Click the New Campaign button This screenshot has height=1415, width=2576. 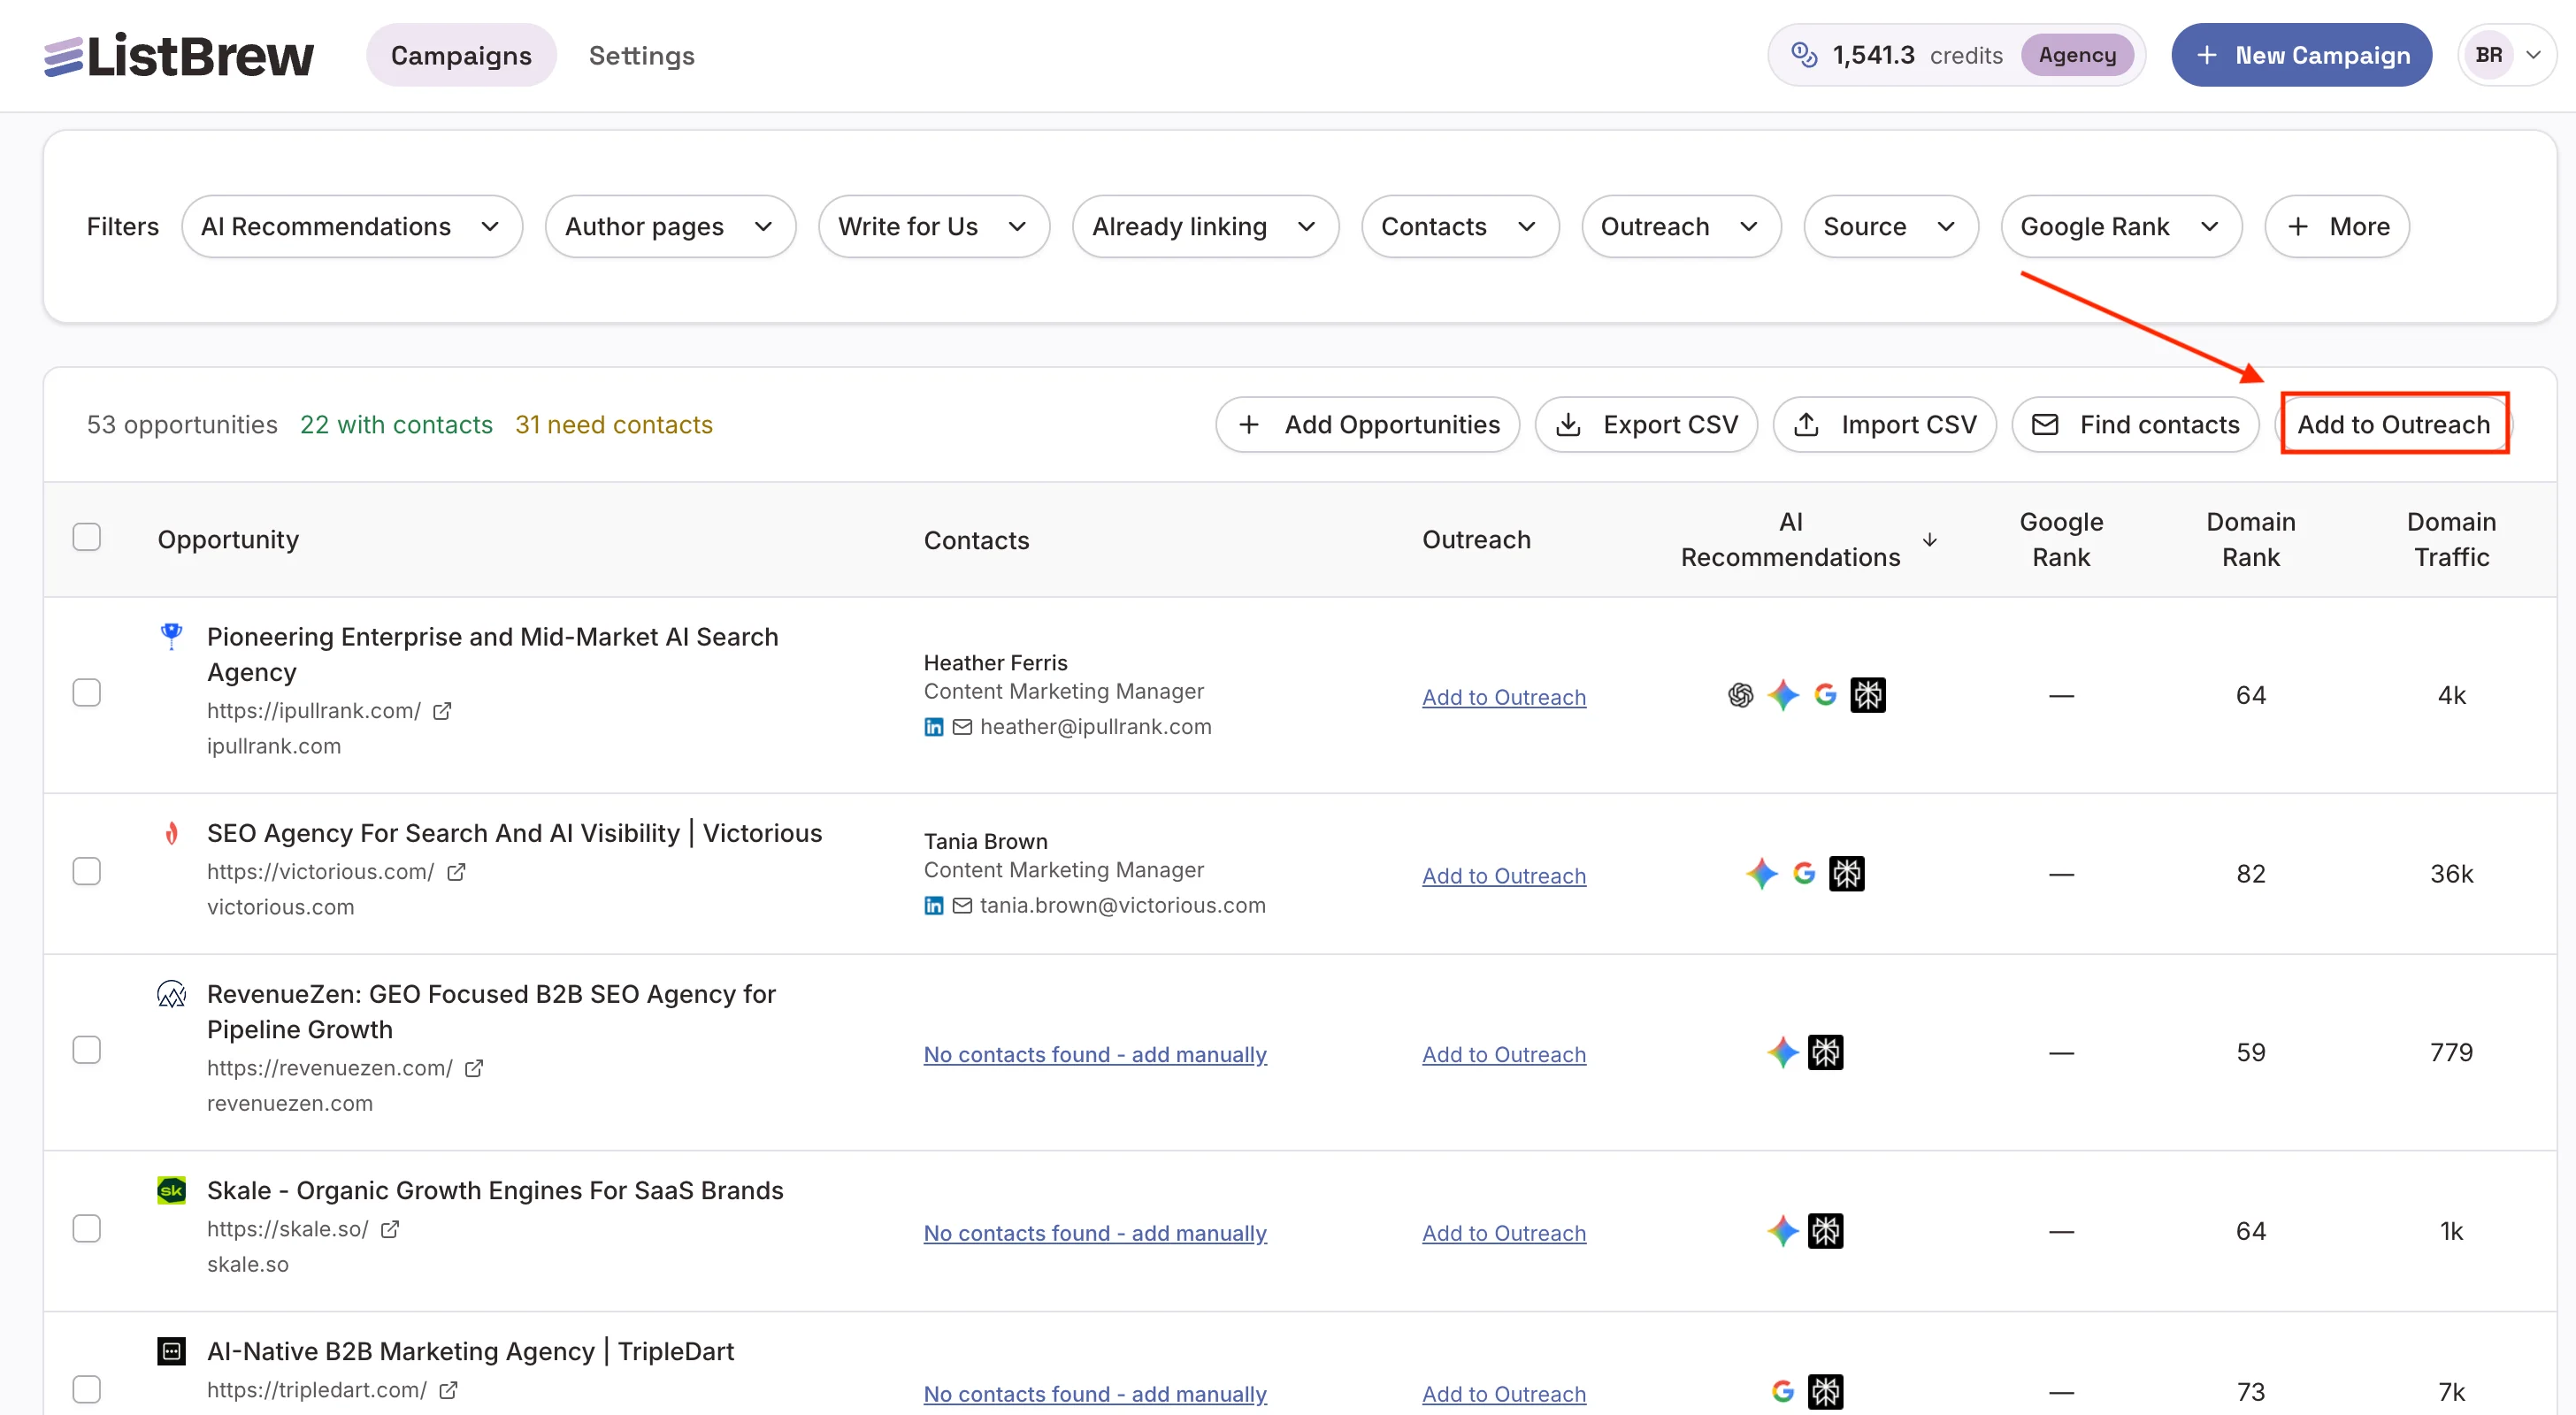pyautogui.click(x=2301, y=55)
